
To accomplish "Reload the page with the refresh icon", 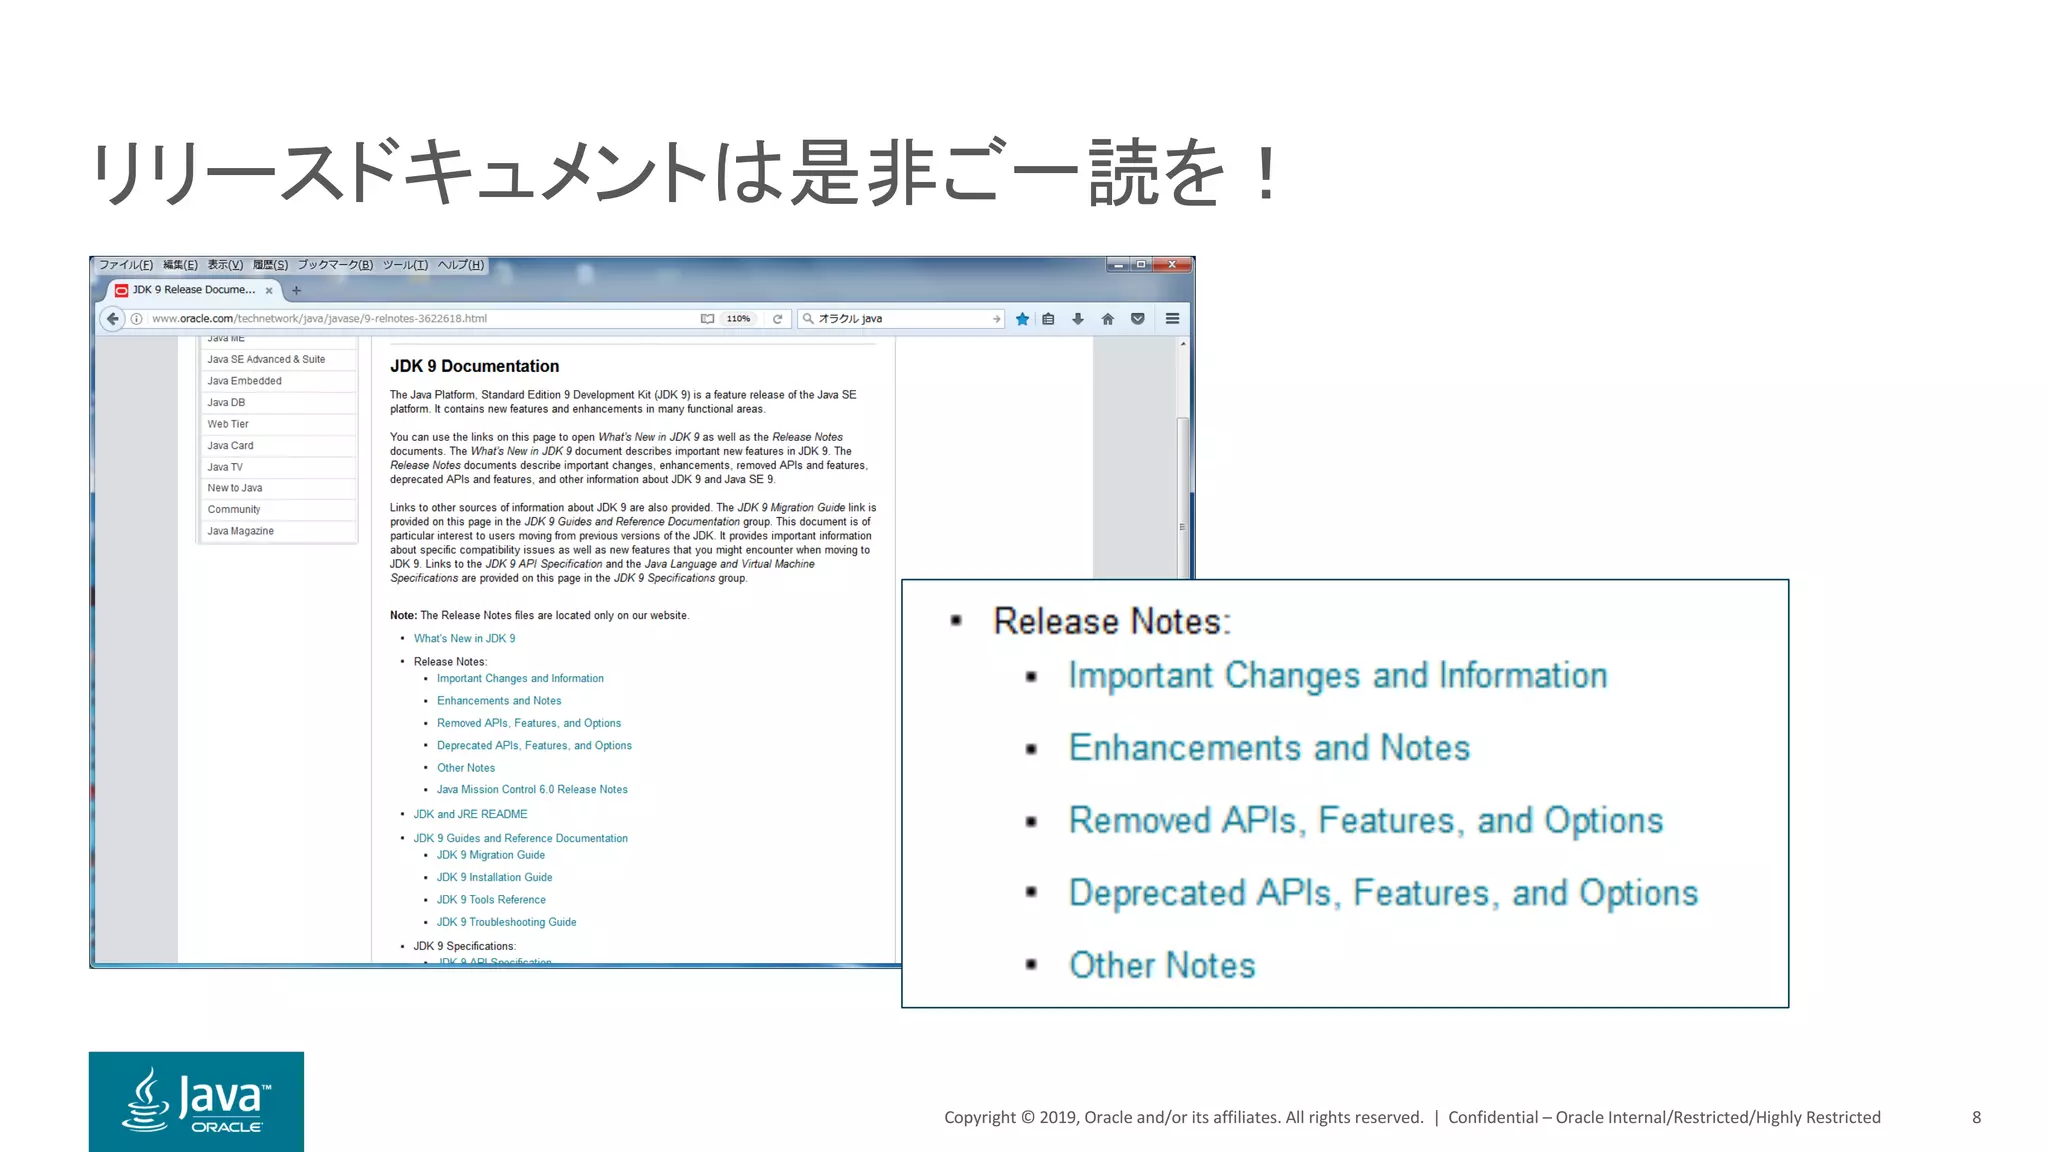I will click(777, 319).
